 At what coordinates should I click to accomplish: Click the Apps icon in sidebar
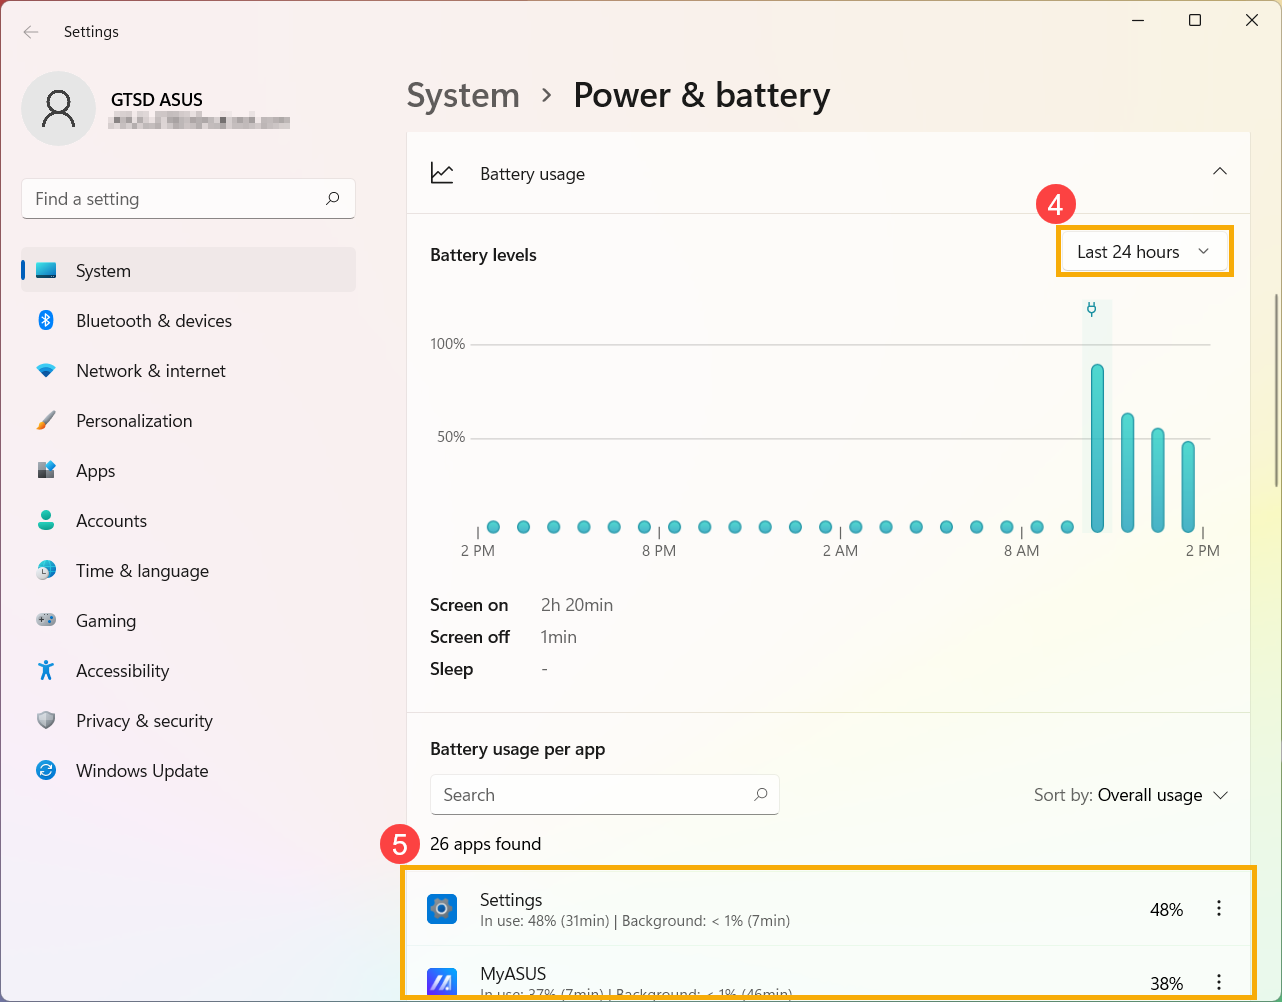46,470
